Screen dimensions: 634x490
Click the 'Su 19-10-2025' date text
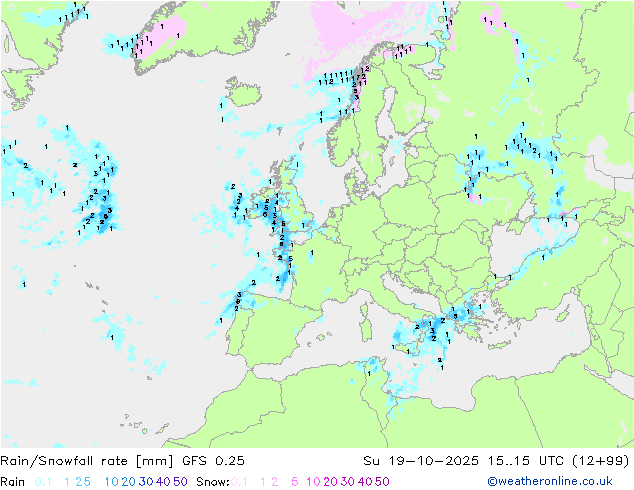(421, 461)
